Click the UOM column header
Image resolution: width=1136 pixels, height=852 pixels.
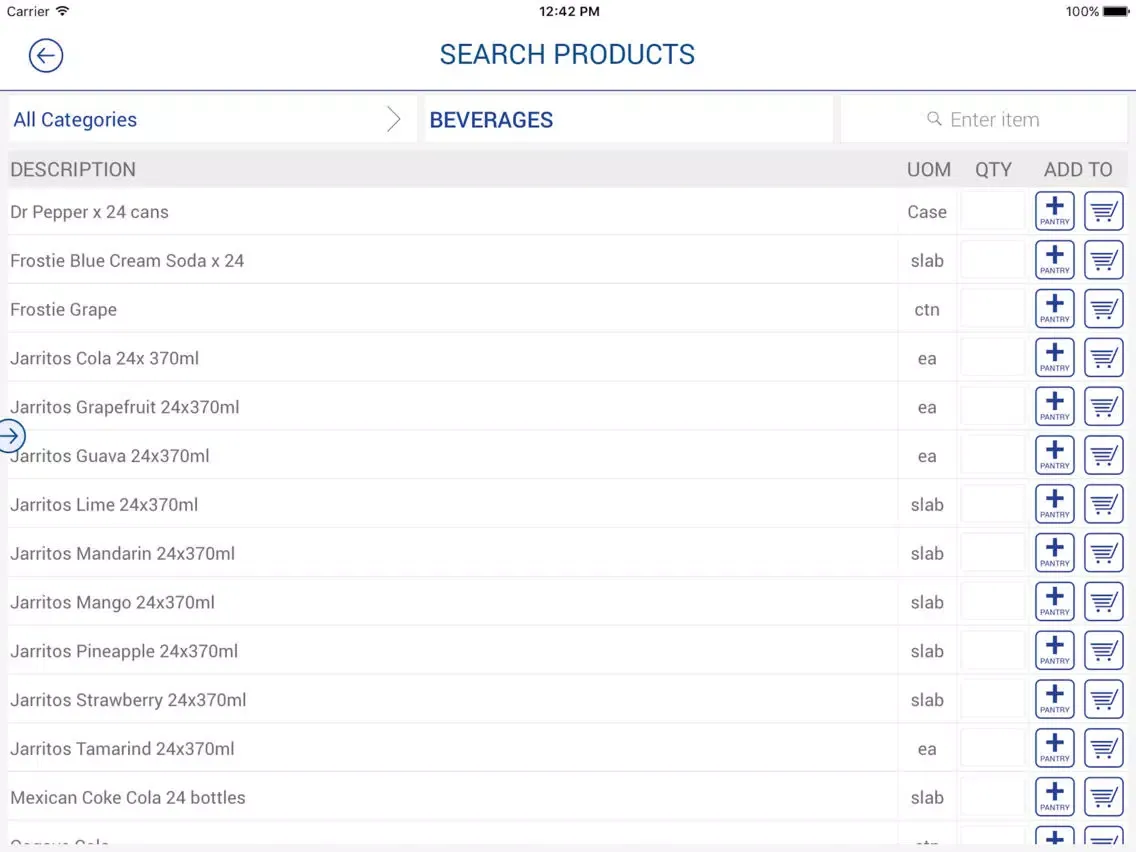click(929, 170)
